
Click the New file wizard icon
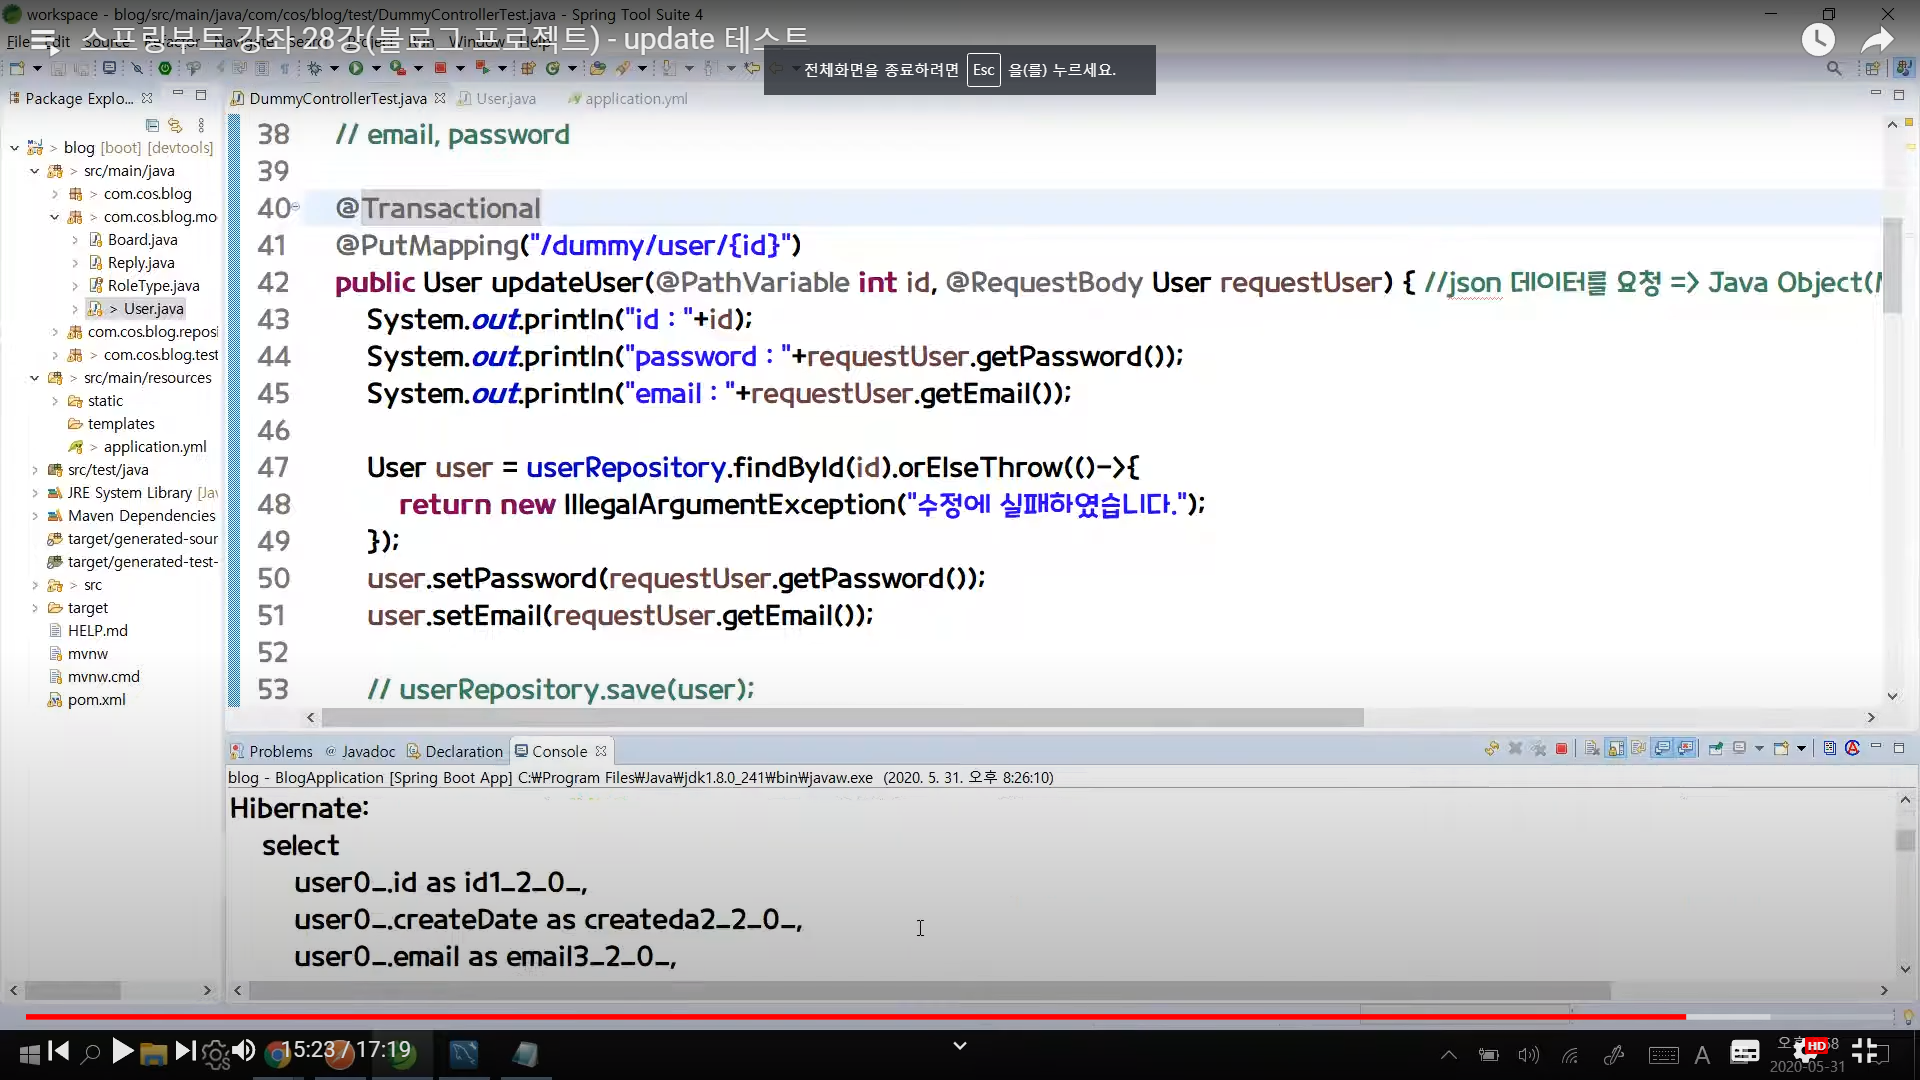[17, 68]
